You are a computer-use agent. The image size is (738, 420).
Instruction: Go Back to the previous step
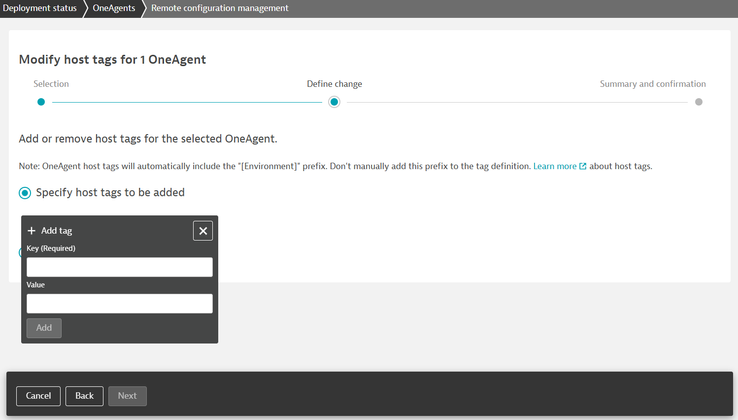[x=84, y=396]
